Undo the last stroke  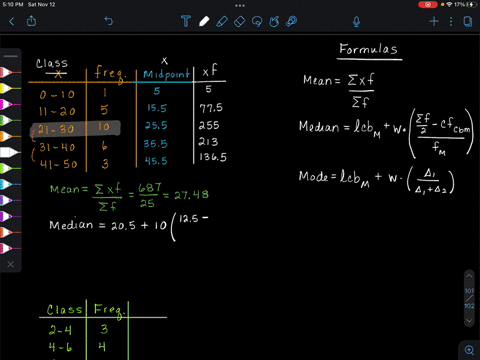(x=109, y=21)
